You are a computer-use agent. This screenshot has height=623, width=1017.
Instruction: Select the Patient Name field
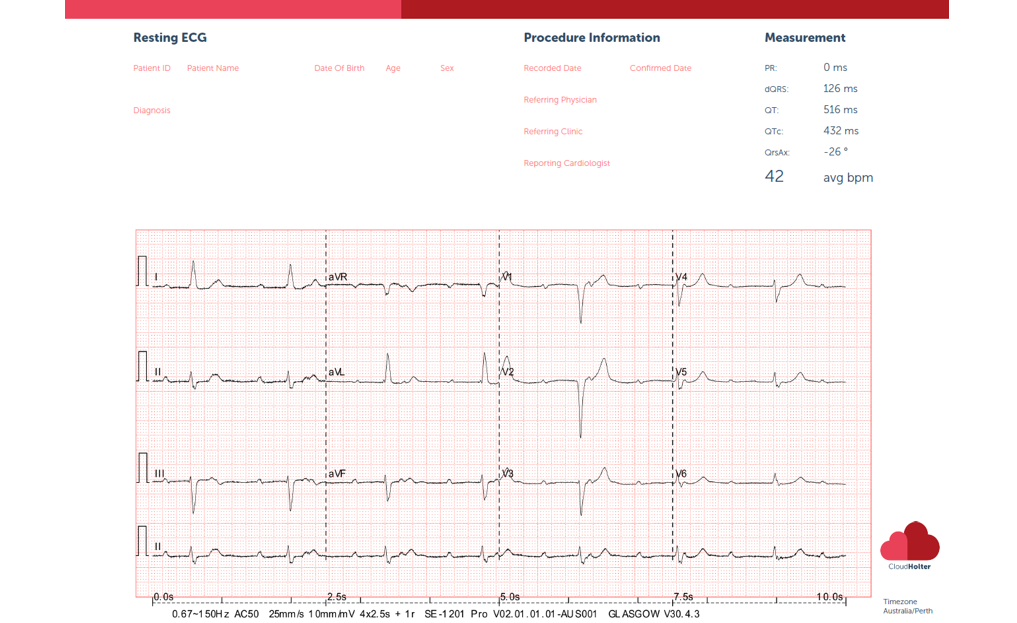pyautogui.click(x=213, y=69)
